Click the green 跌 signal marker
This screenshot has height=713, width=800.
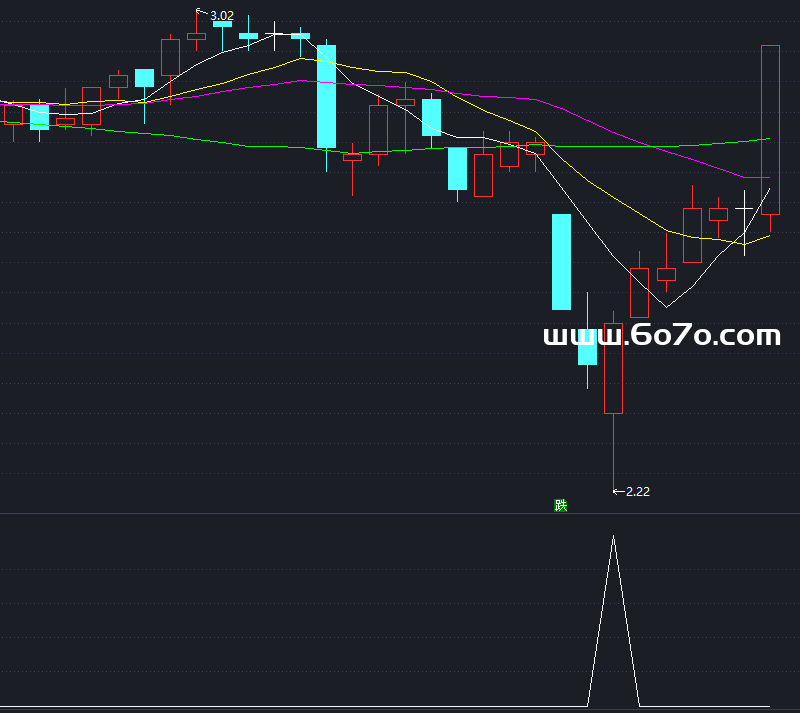point(561,505)
